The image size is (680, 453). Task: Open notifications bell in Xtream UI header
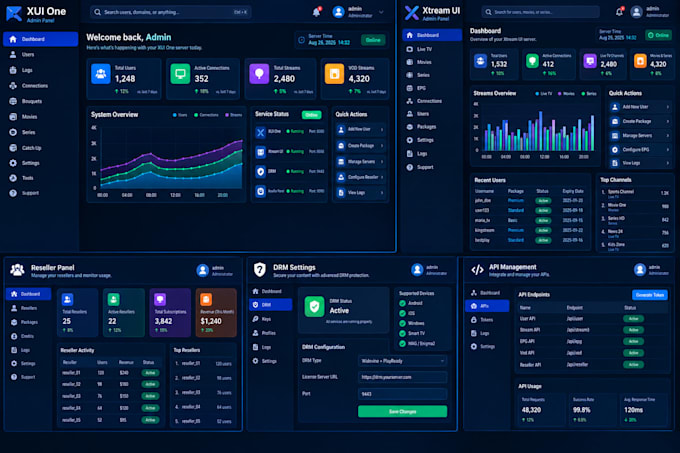pyautogui.click(x=619, y=12)
